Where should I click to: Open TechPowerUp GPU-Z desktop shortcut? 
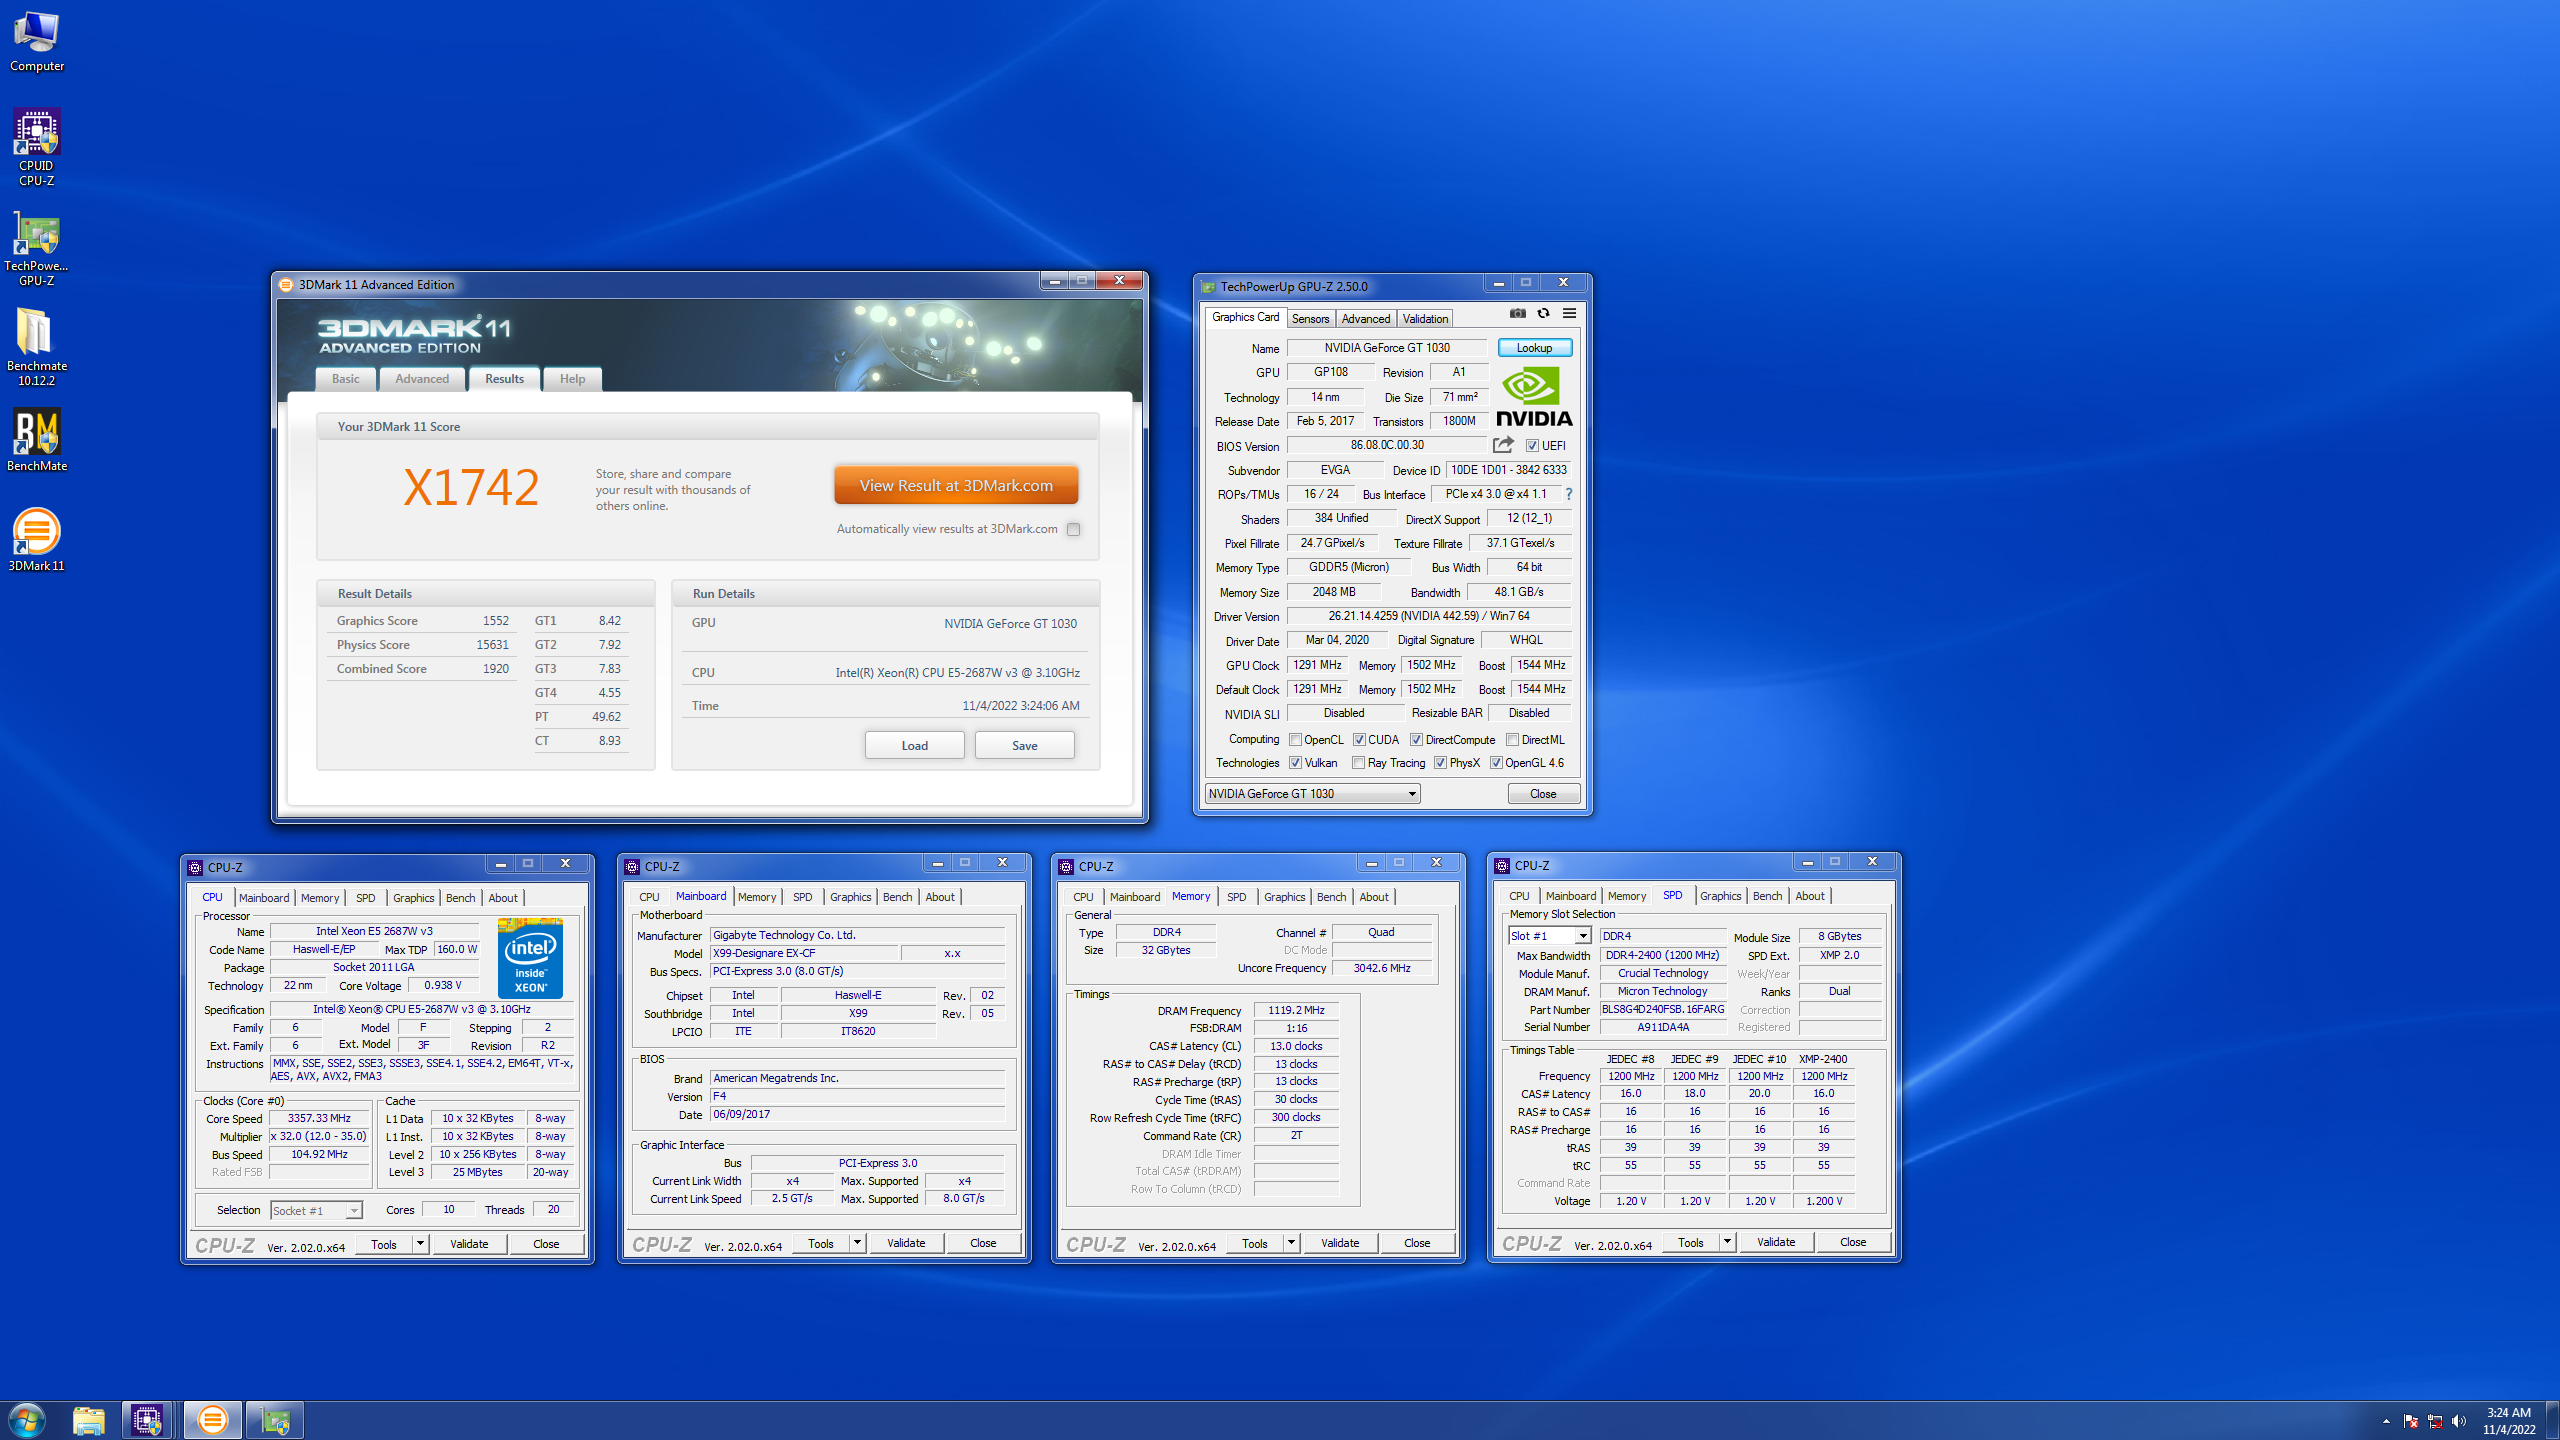click(x=37, y=248)
